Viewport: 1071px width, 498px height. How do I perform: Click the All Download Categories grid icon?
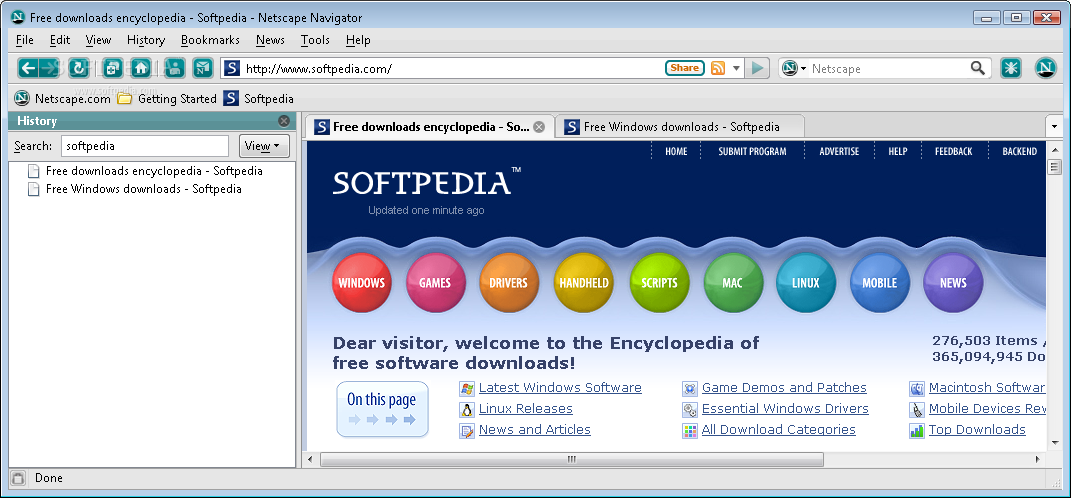[690, 430]
